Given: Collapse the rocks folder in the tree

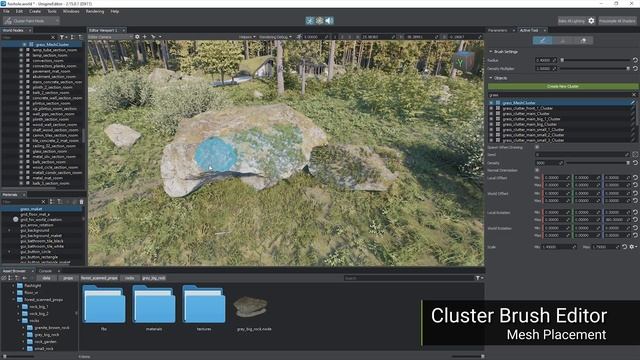Looking at the screenshot, I should coord(18,321).
